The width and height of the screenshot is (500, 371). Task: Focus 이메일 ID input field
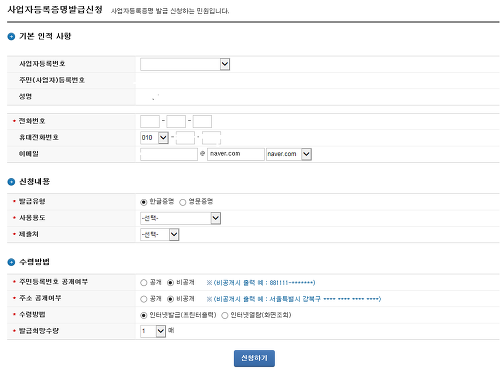pos(169,154)
